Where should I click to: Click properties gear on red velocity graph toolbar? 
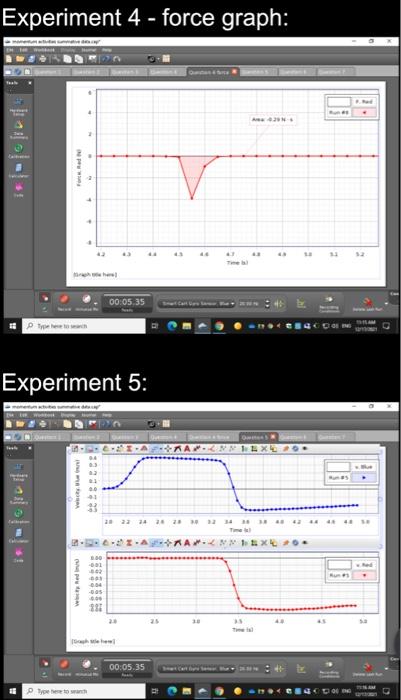click(x=295, y=543)
